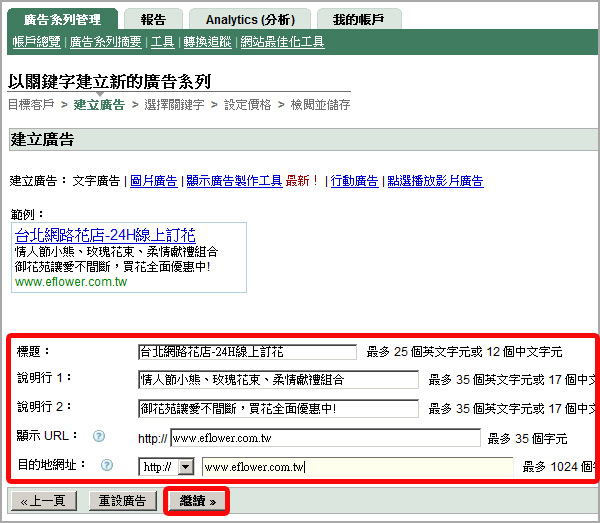Click the 建立廣告 step in breadcrumb
This screenshot has height=523, width=600.
coord(99,104)
